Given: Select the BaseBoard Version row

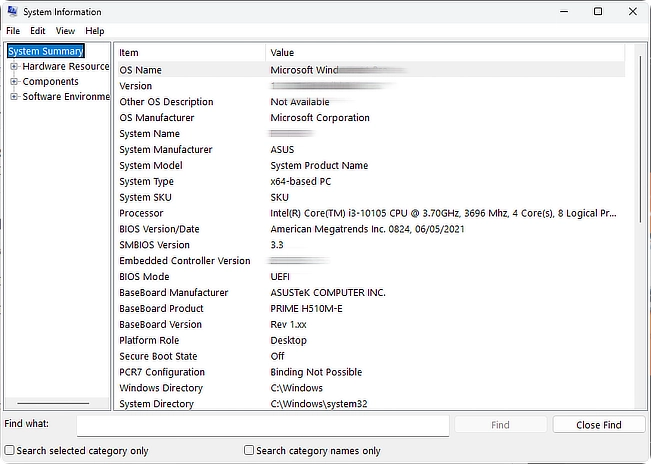Looking at the screenshot, I should click(371, 324).
